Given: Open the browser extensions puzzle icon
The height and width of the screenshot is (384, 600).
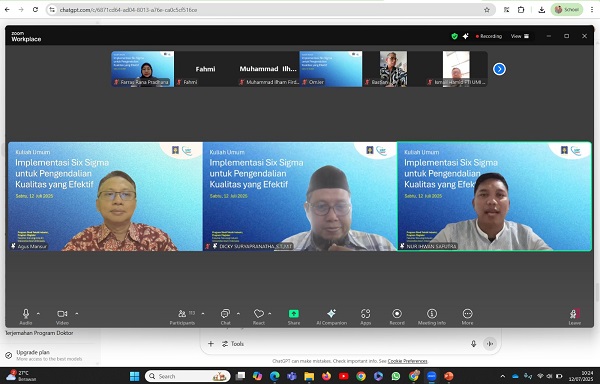Looking at the screenshot, I should [521, 10].
